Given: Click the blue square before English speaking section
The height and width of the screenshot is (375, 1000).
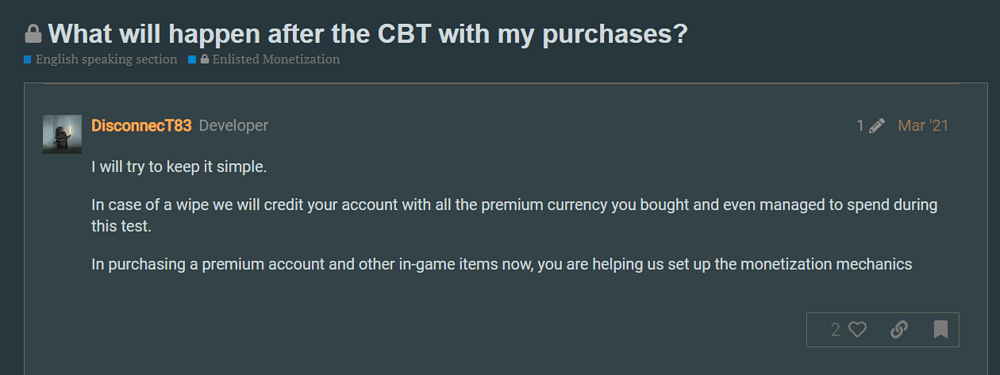Looking at the screenshot, I should click(27, 60).
